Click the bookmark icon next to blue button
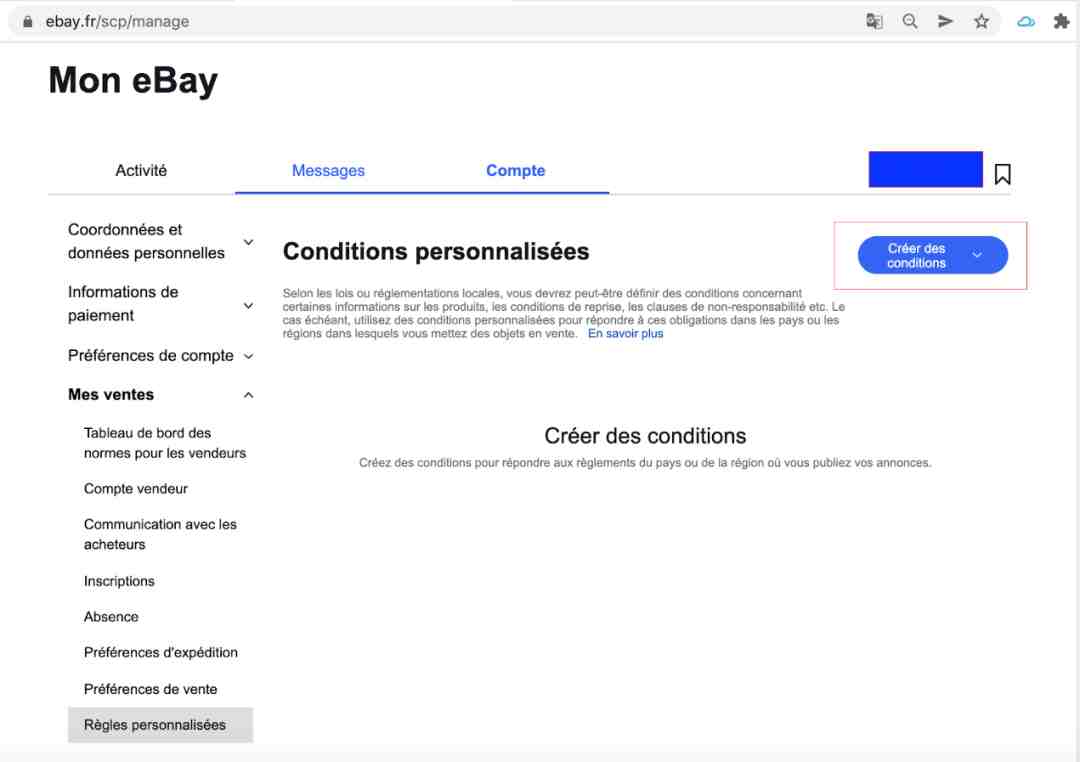The height and width of the screenshot is (762, 1080). pos(1003,174)
